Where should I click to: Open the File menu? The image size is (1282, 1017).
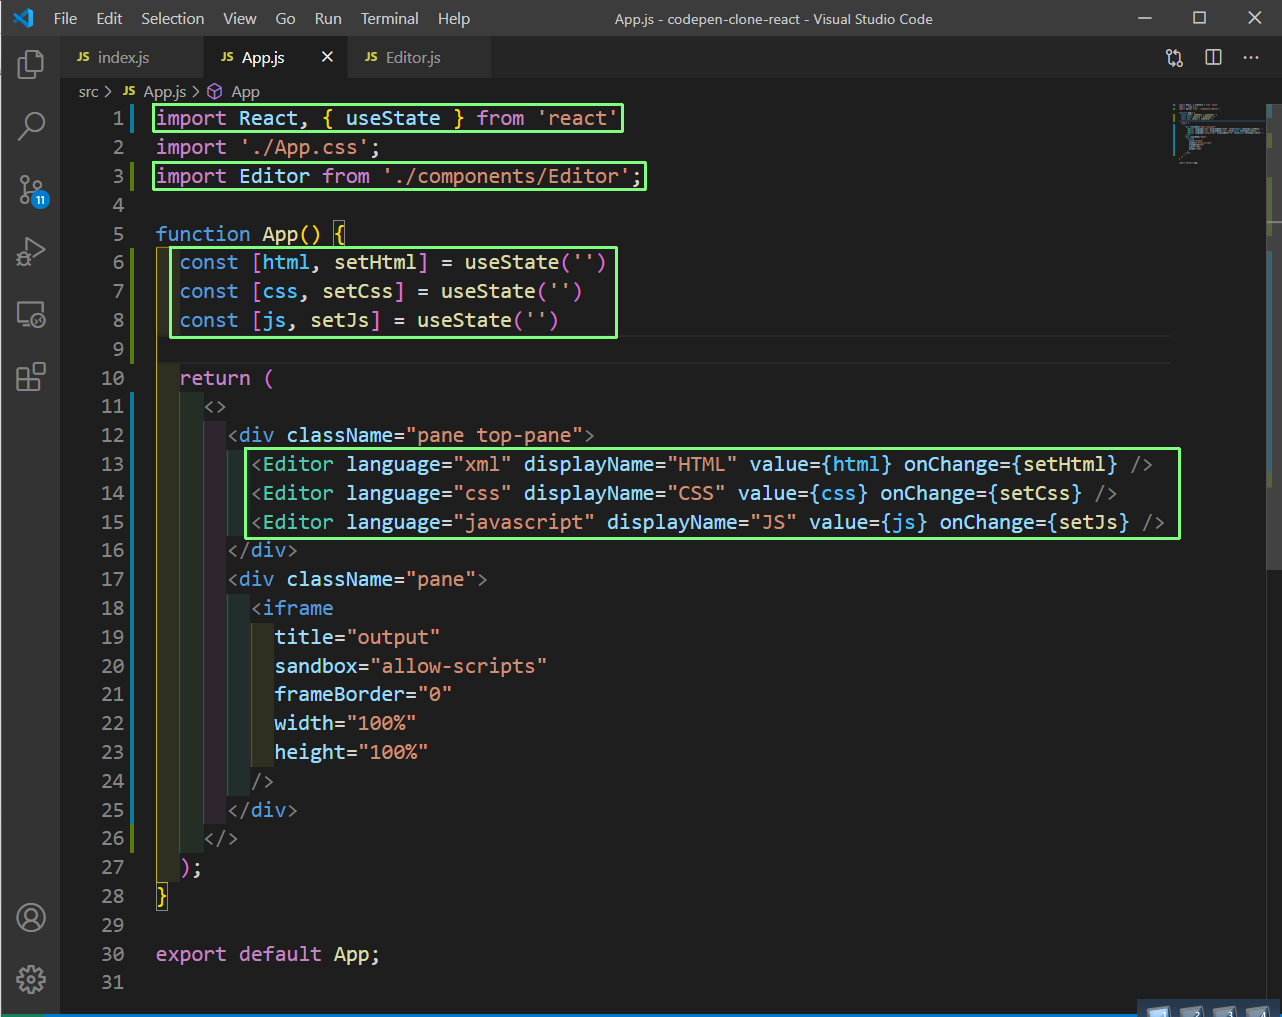pos(65,18)
